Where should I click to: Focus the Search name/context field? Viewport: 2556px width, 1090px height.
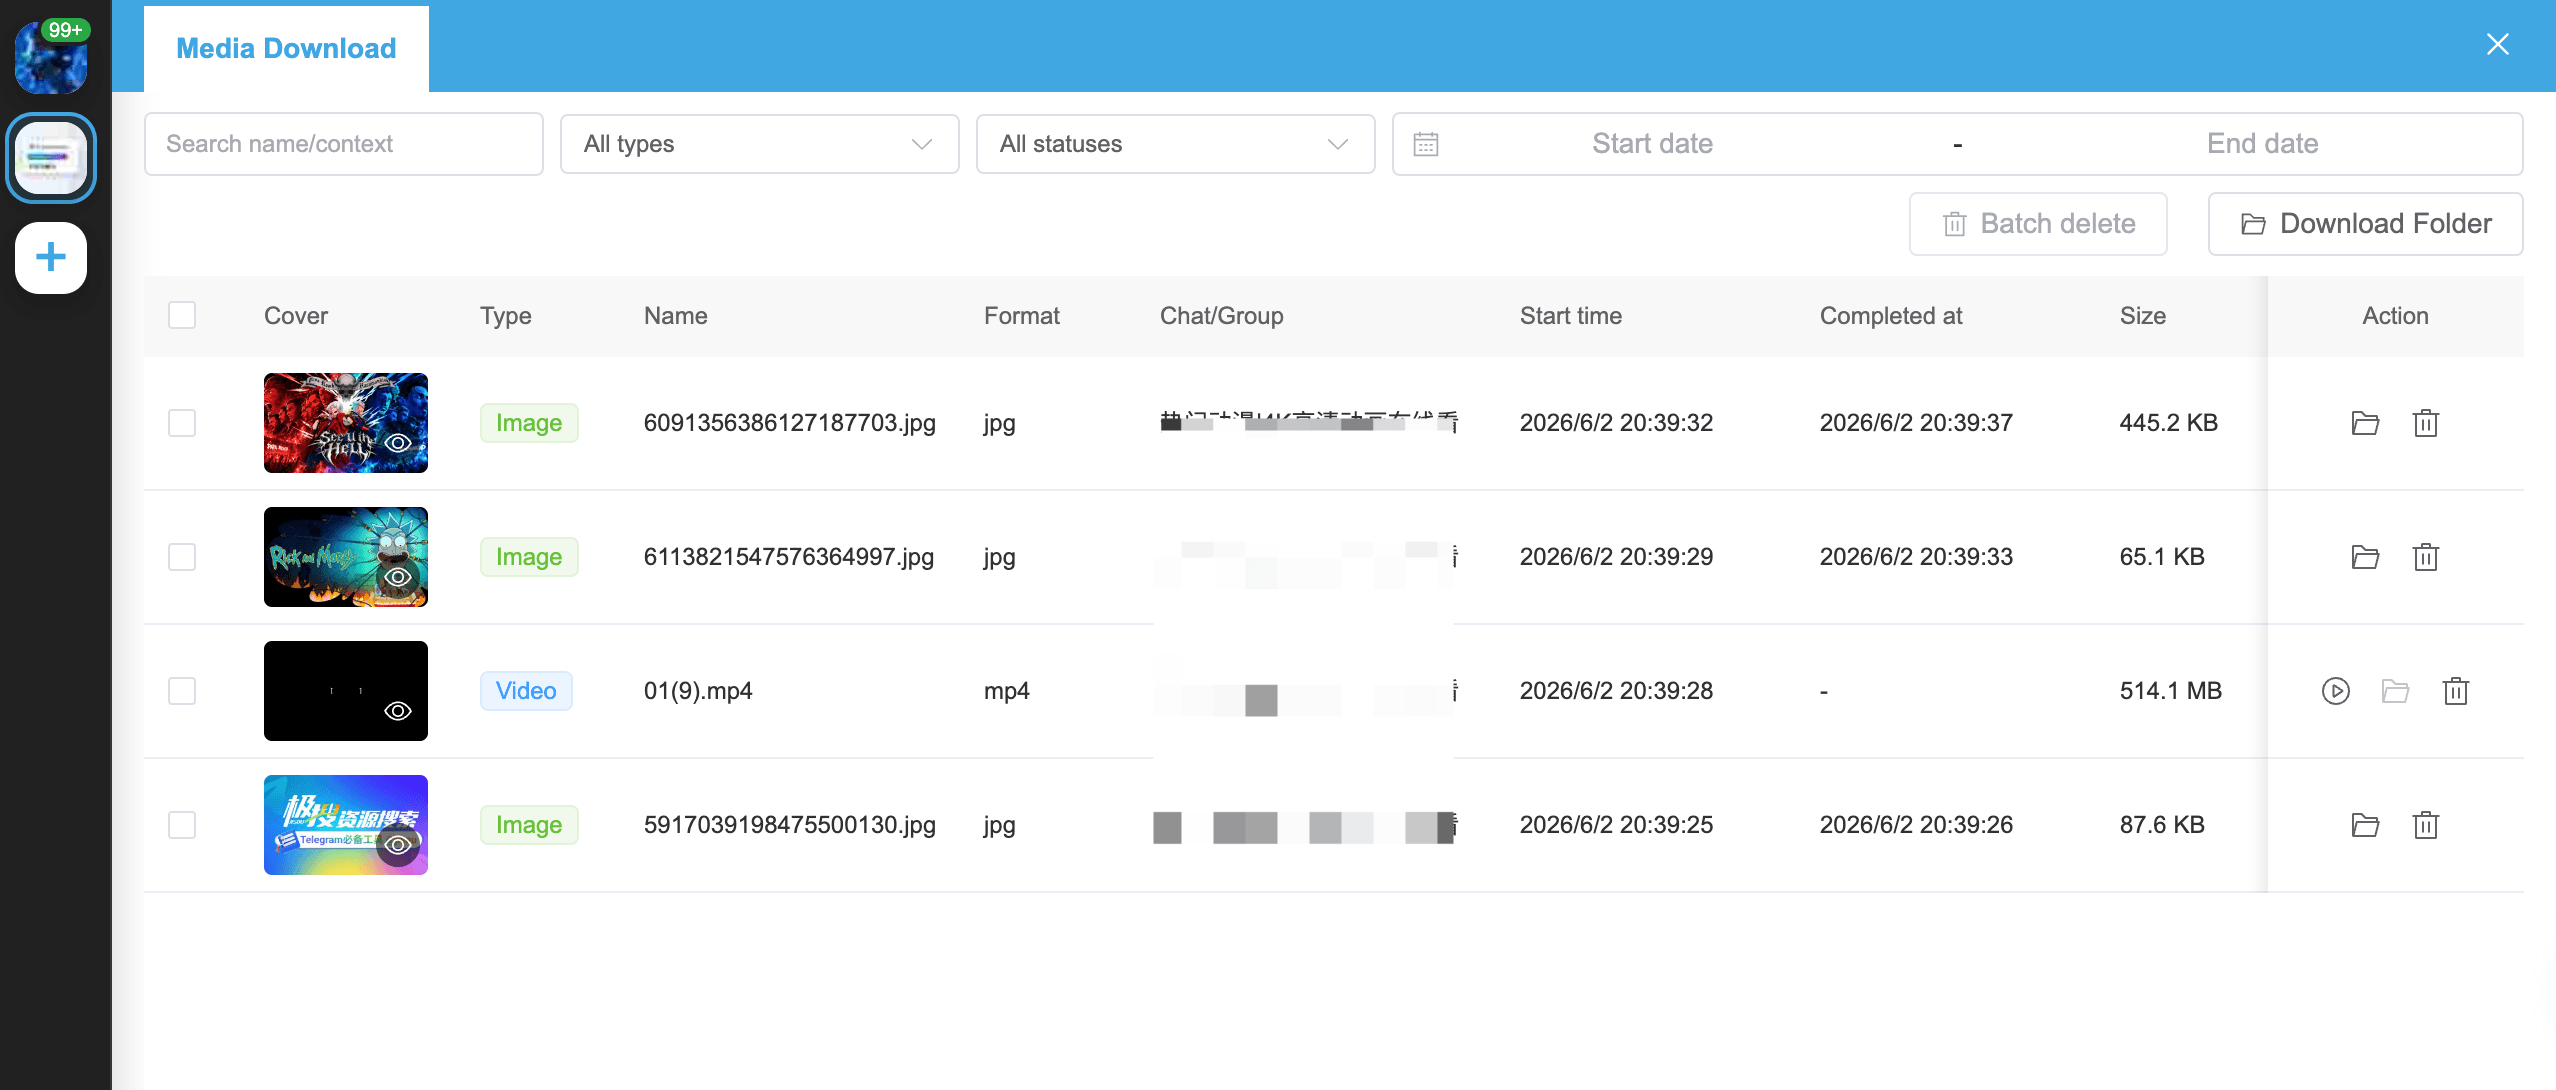coord(344,144)
